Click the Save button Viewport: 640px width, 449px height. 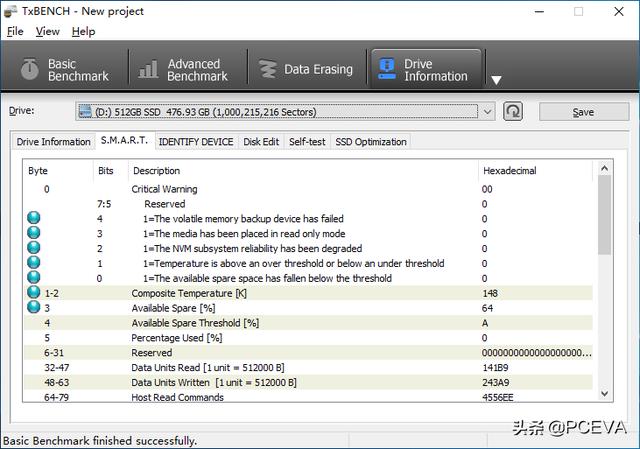584,112
